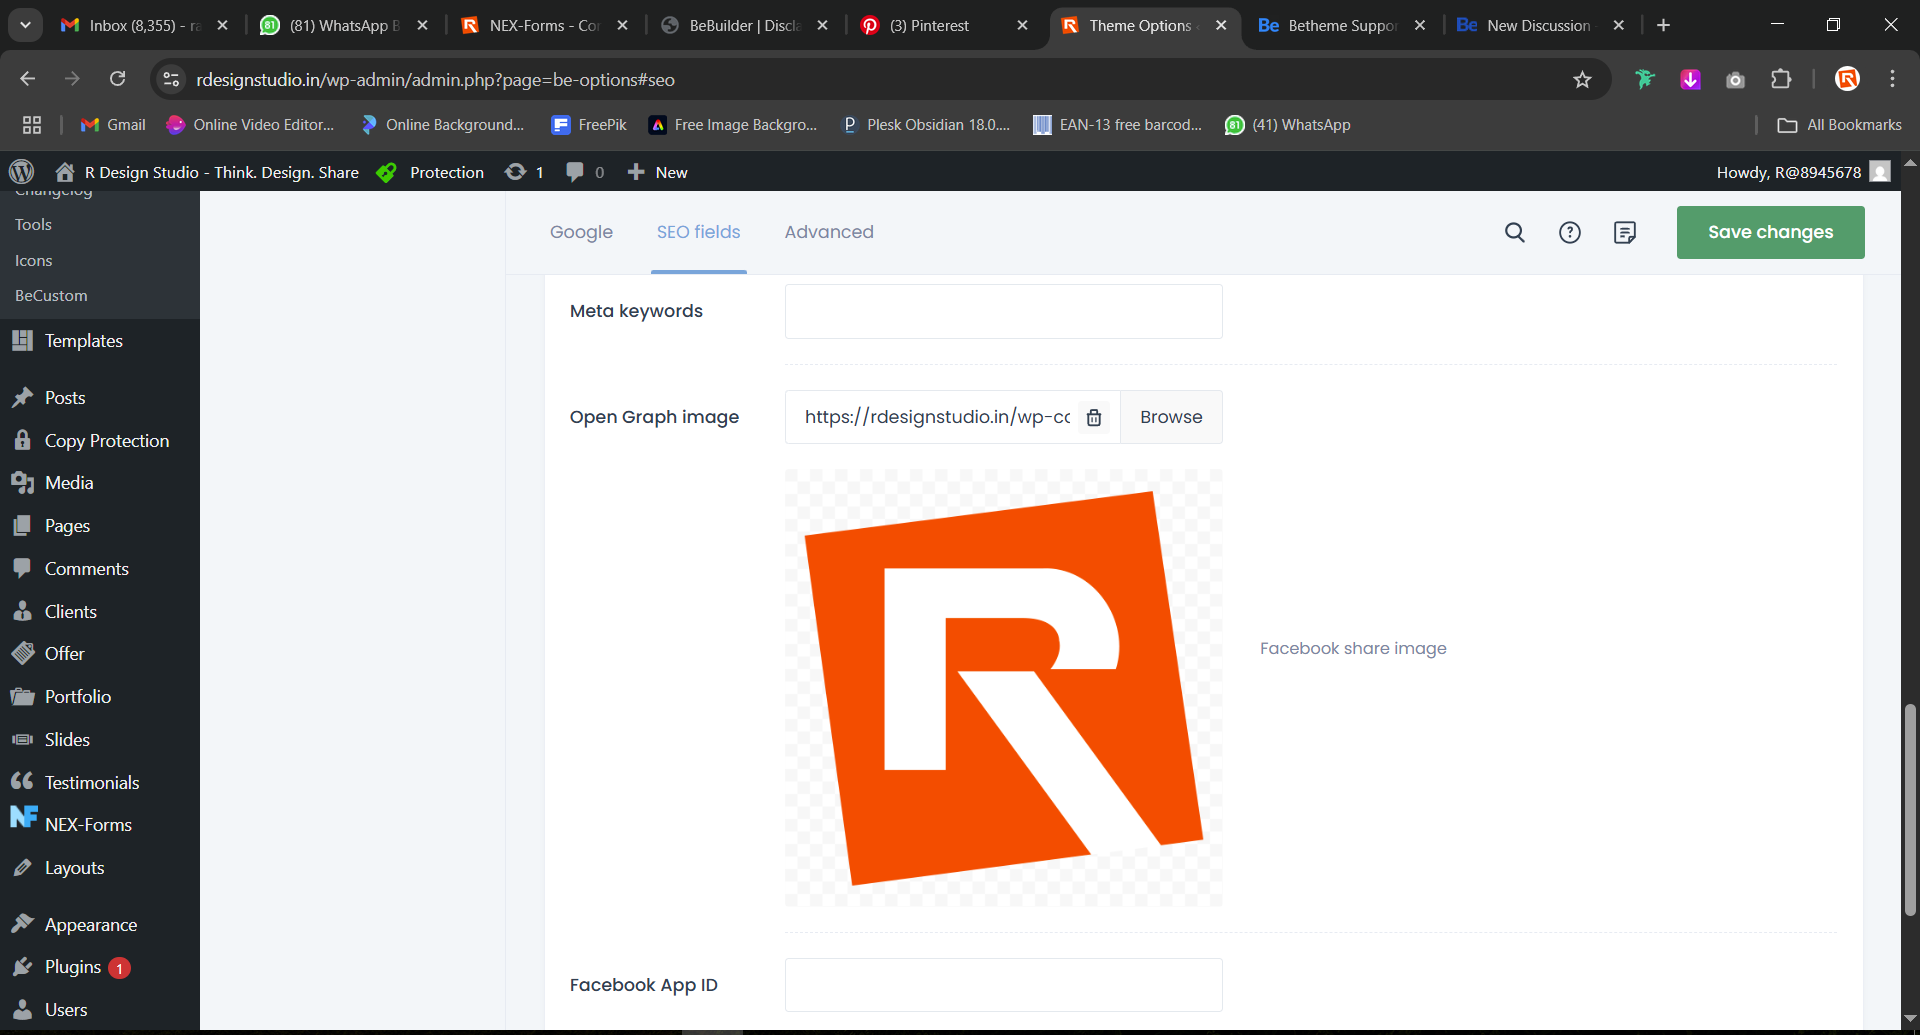Delete the Open Graph image with trash icon
The image size is (1920, 1035).
pyautogui.click(x=1094, y=417)
